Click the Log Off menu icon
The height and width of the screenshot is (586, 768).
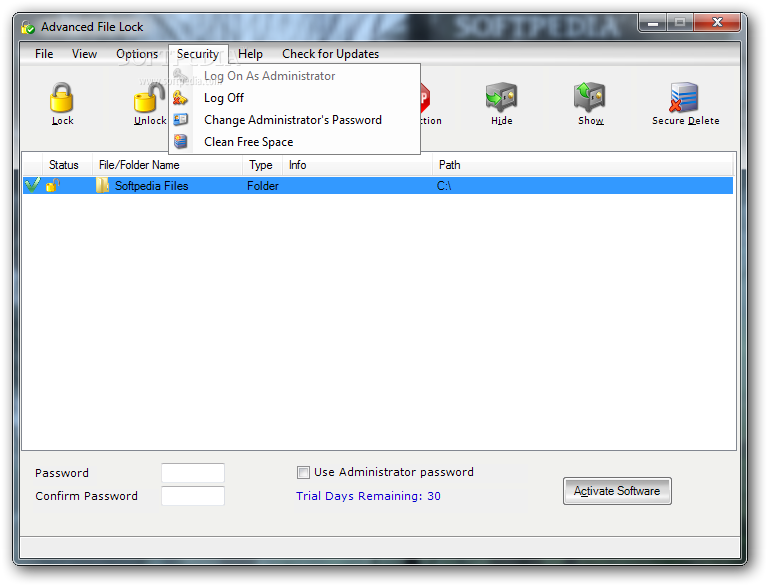[180, 98]
